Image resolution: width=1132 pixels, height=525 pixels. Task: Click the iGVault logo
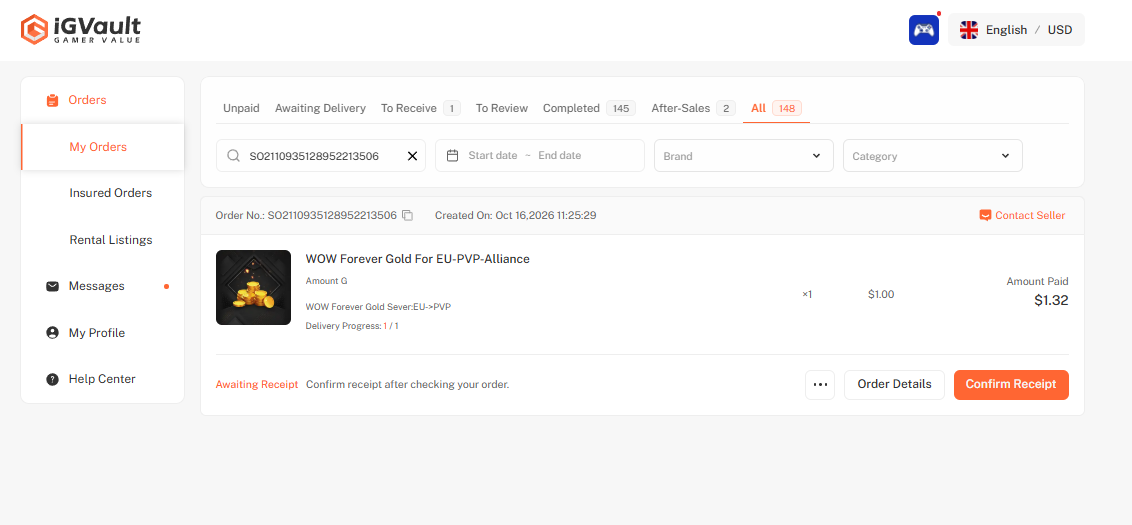tap(81, 30)
